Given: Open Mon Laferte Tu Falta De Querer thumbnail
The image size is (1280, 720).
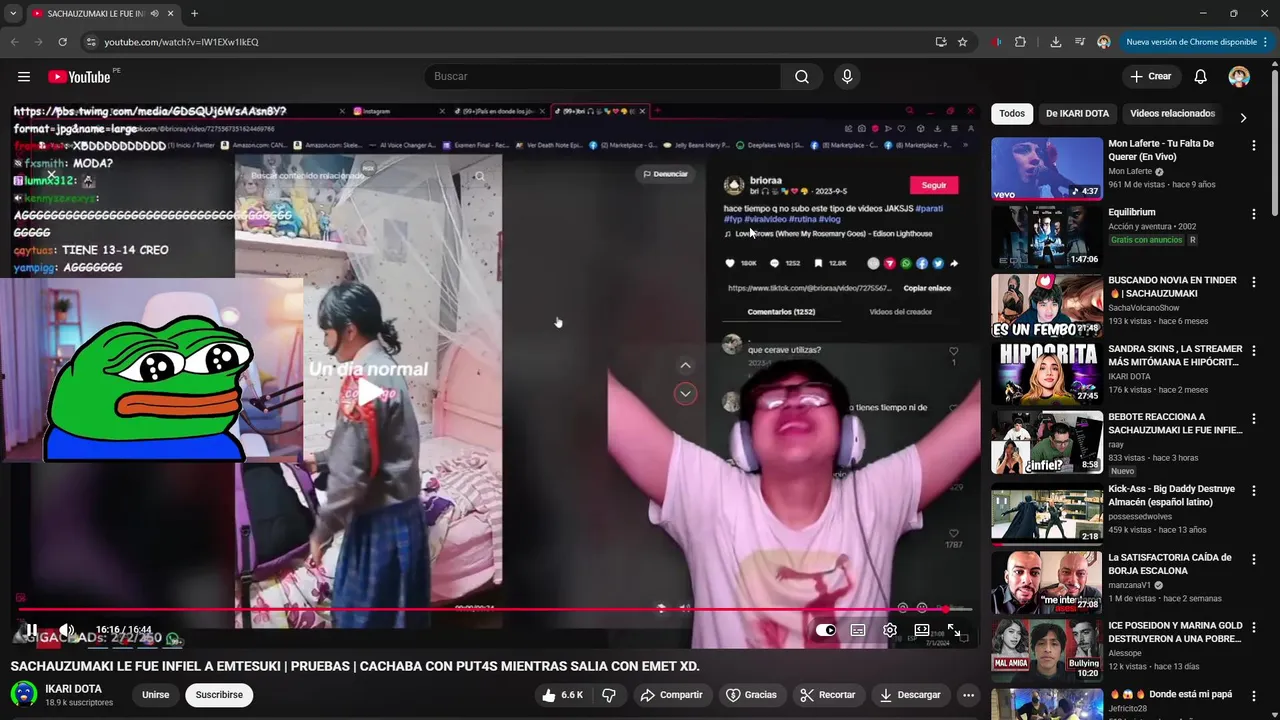Looking at the screenshot, I should tap(1047, 169).
